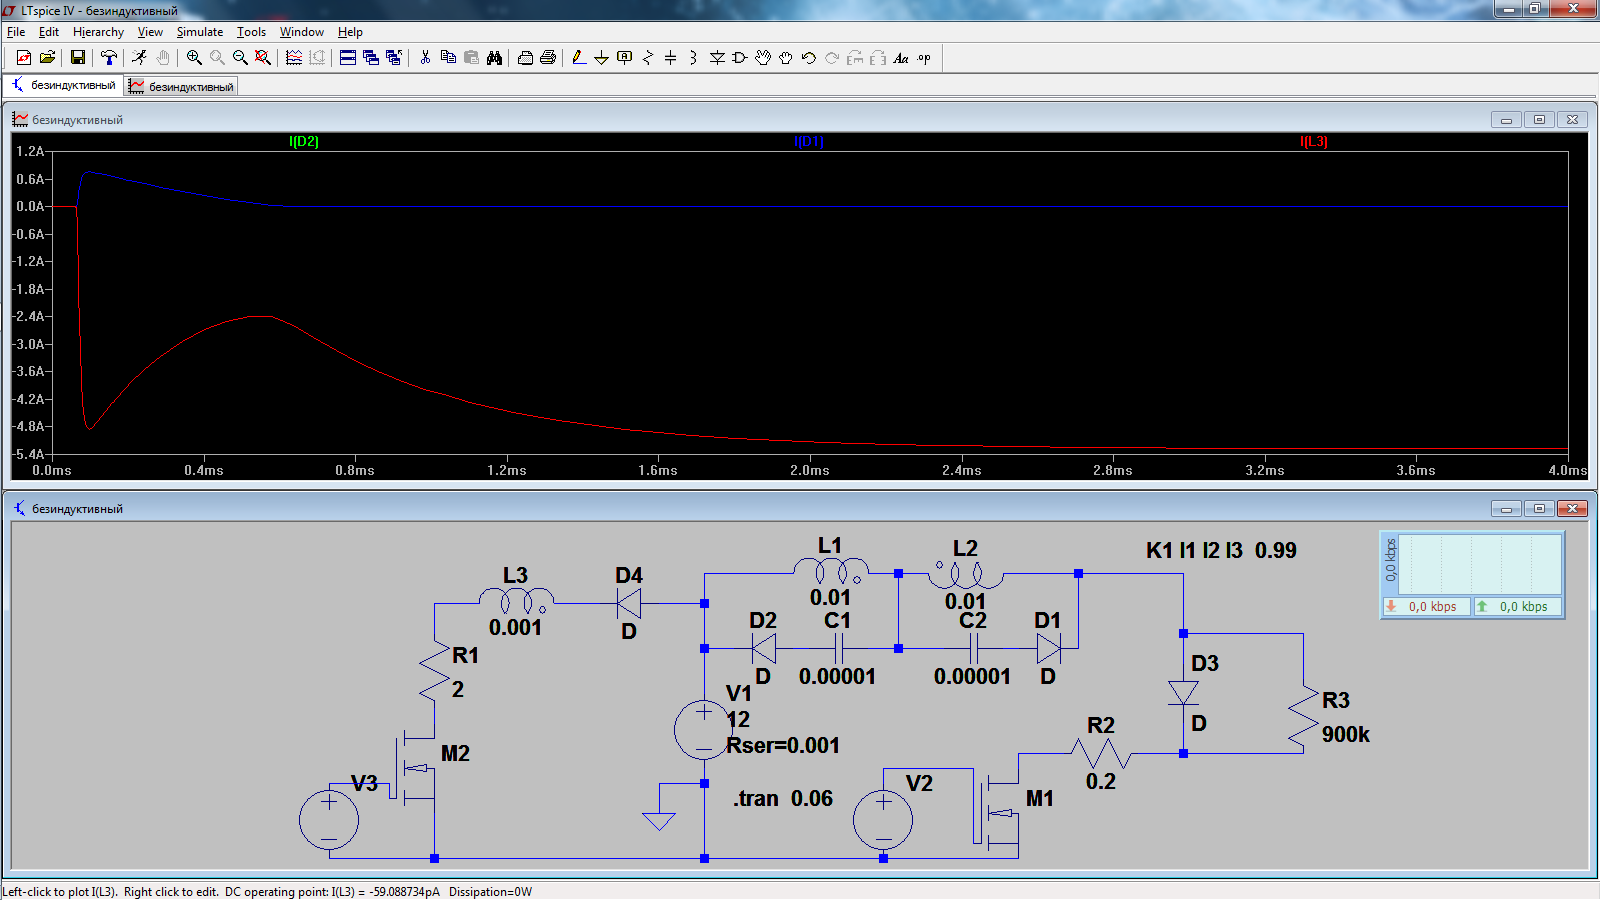Select the Zoom in magnifier tool
The height and width of the screenshot is (900, 1600).
(x=194, y=58)
